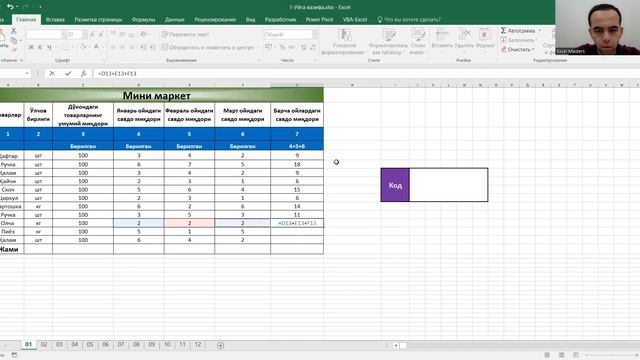
Task: Open the Рецензирование ribbon tab
Action: tap(215, 19)
